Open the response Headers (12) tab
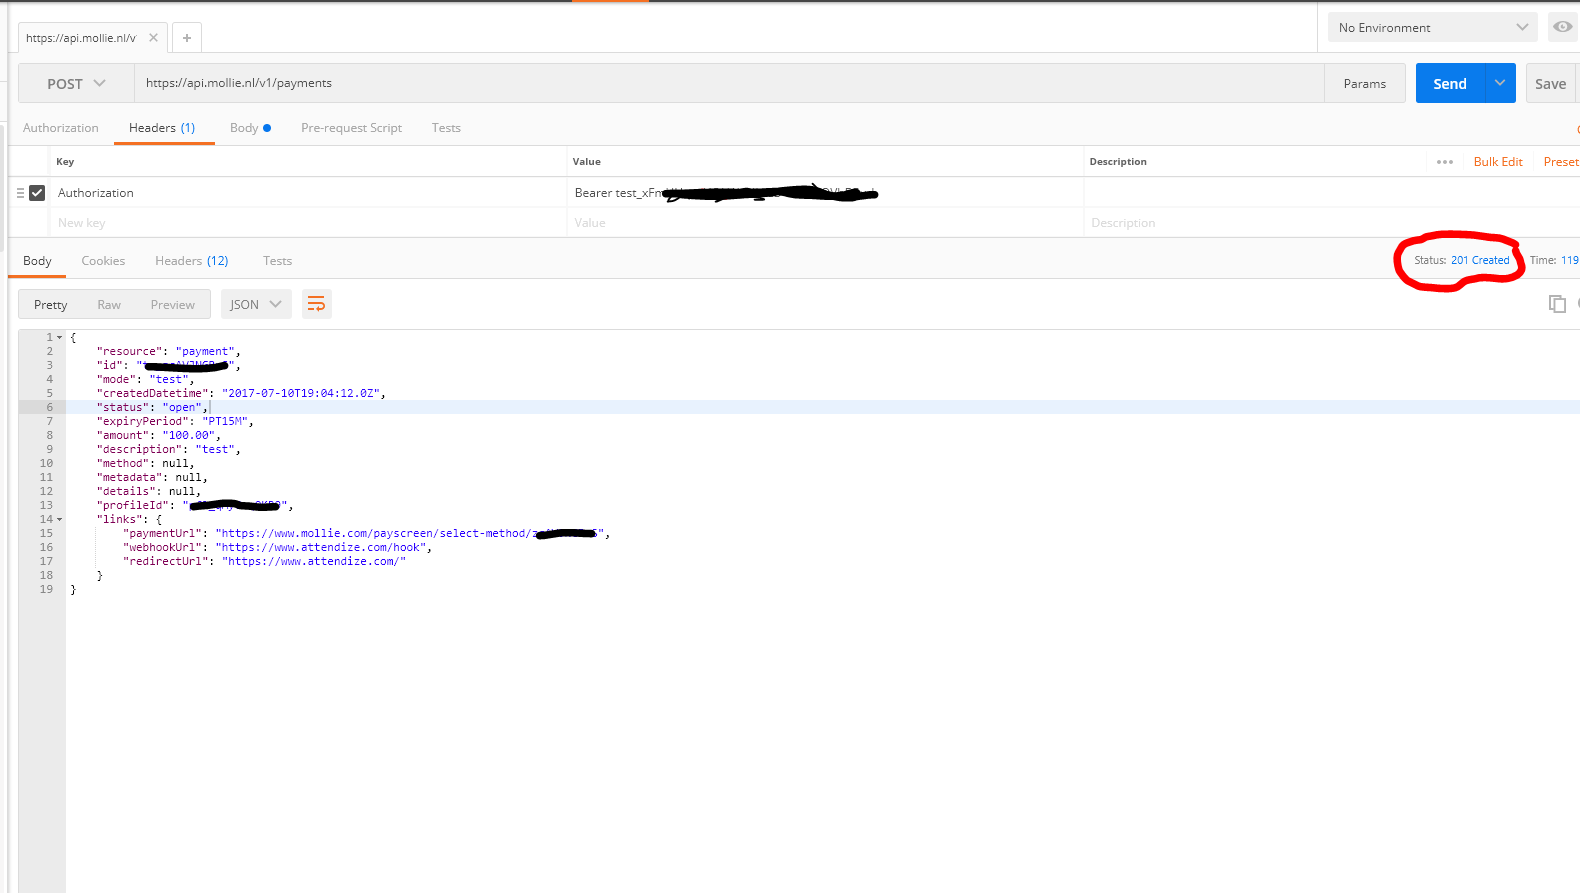Viewport: 1580px width, 893px height. point(192,261)
